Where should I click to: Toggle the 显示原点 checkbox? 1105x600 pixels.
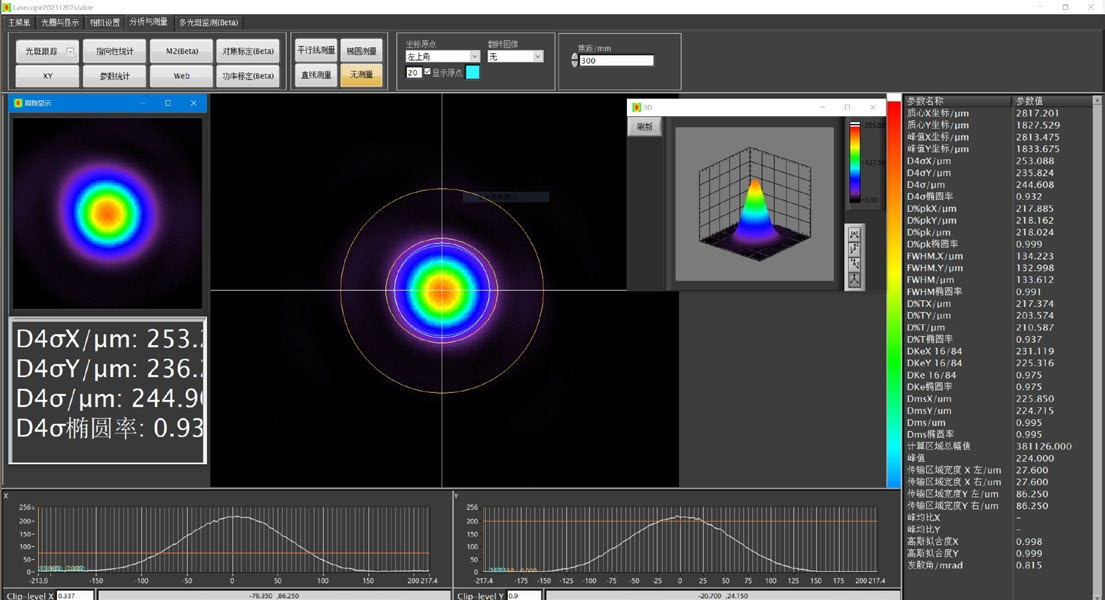[428, 72]
